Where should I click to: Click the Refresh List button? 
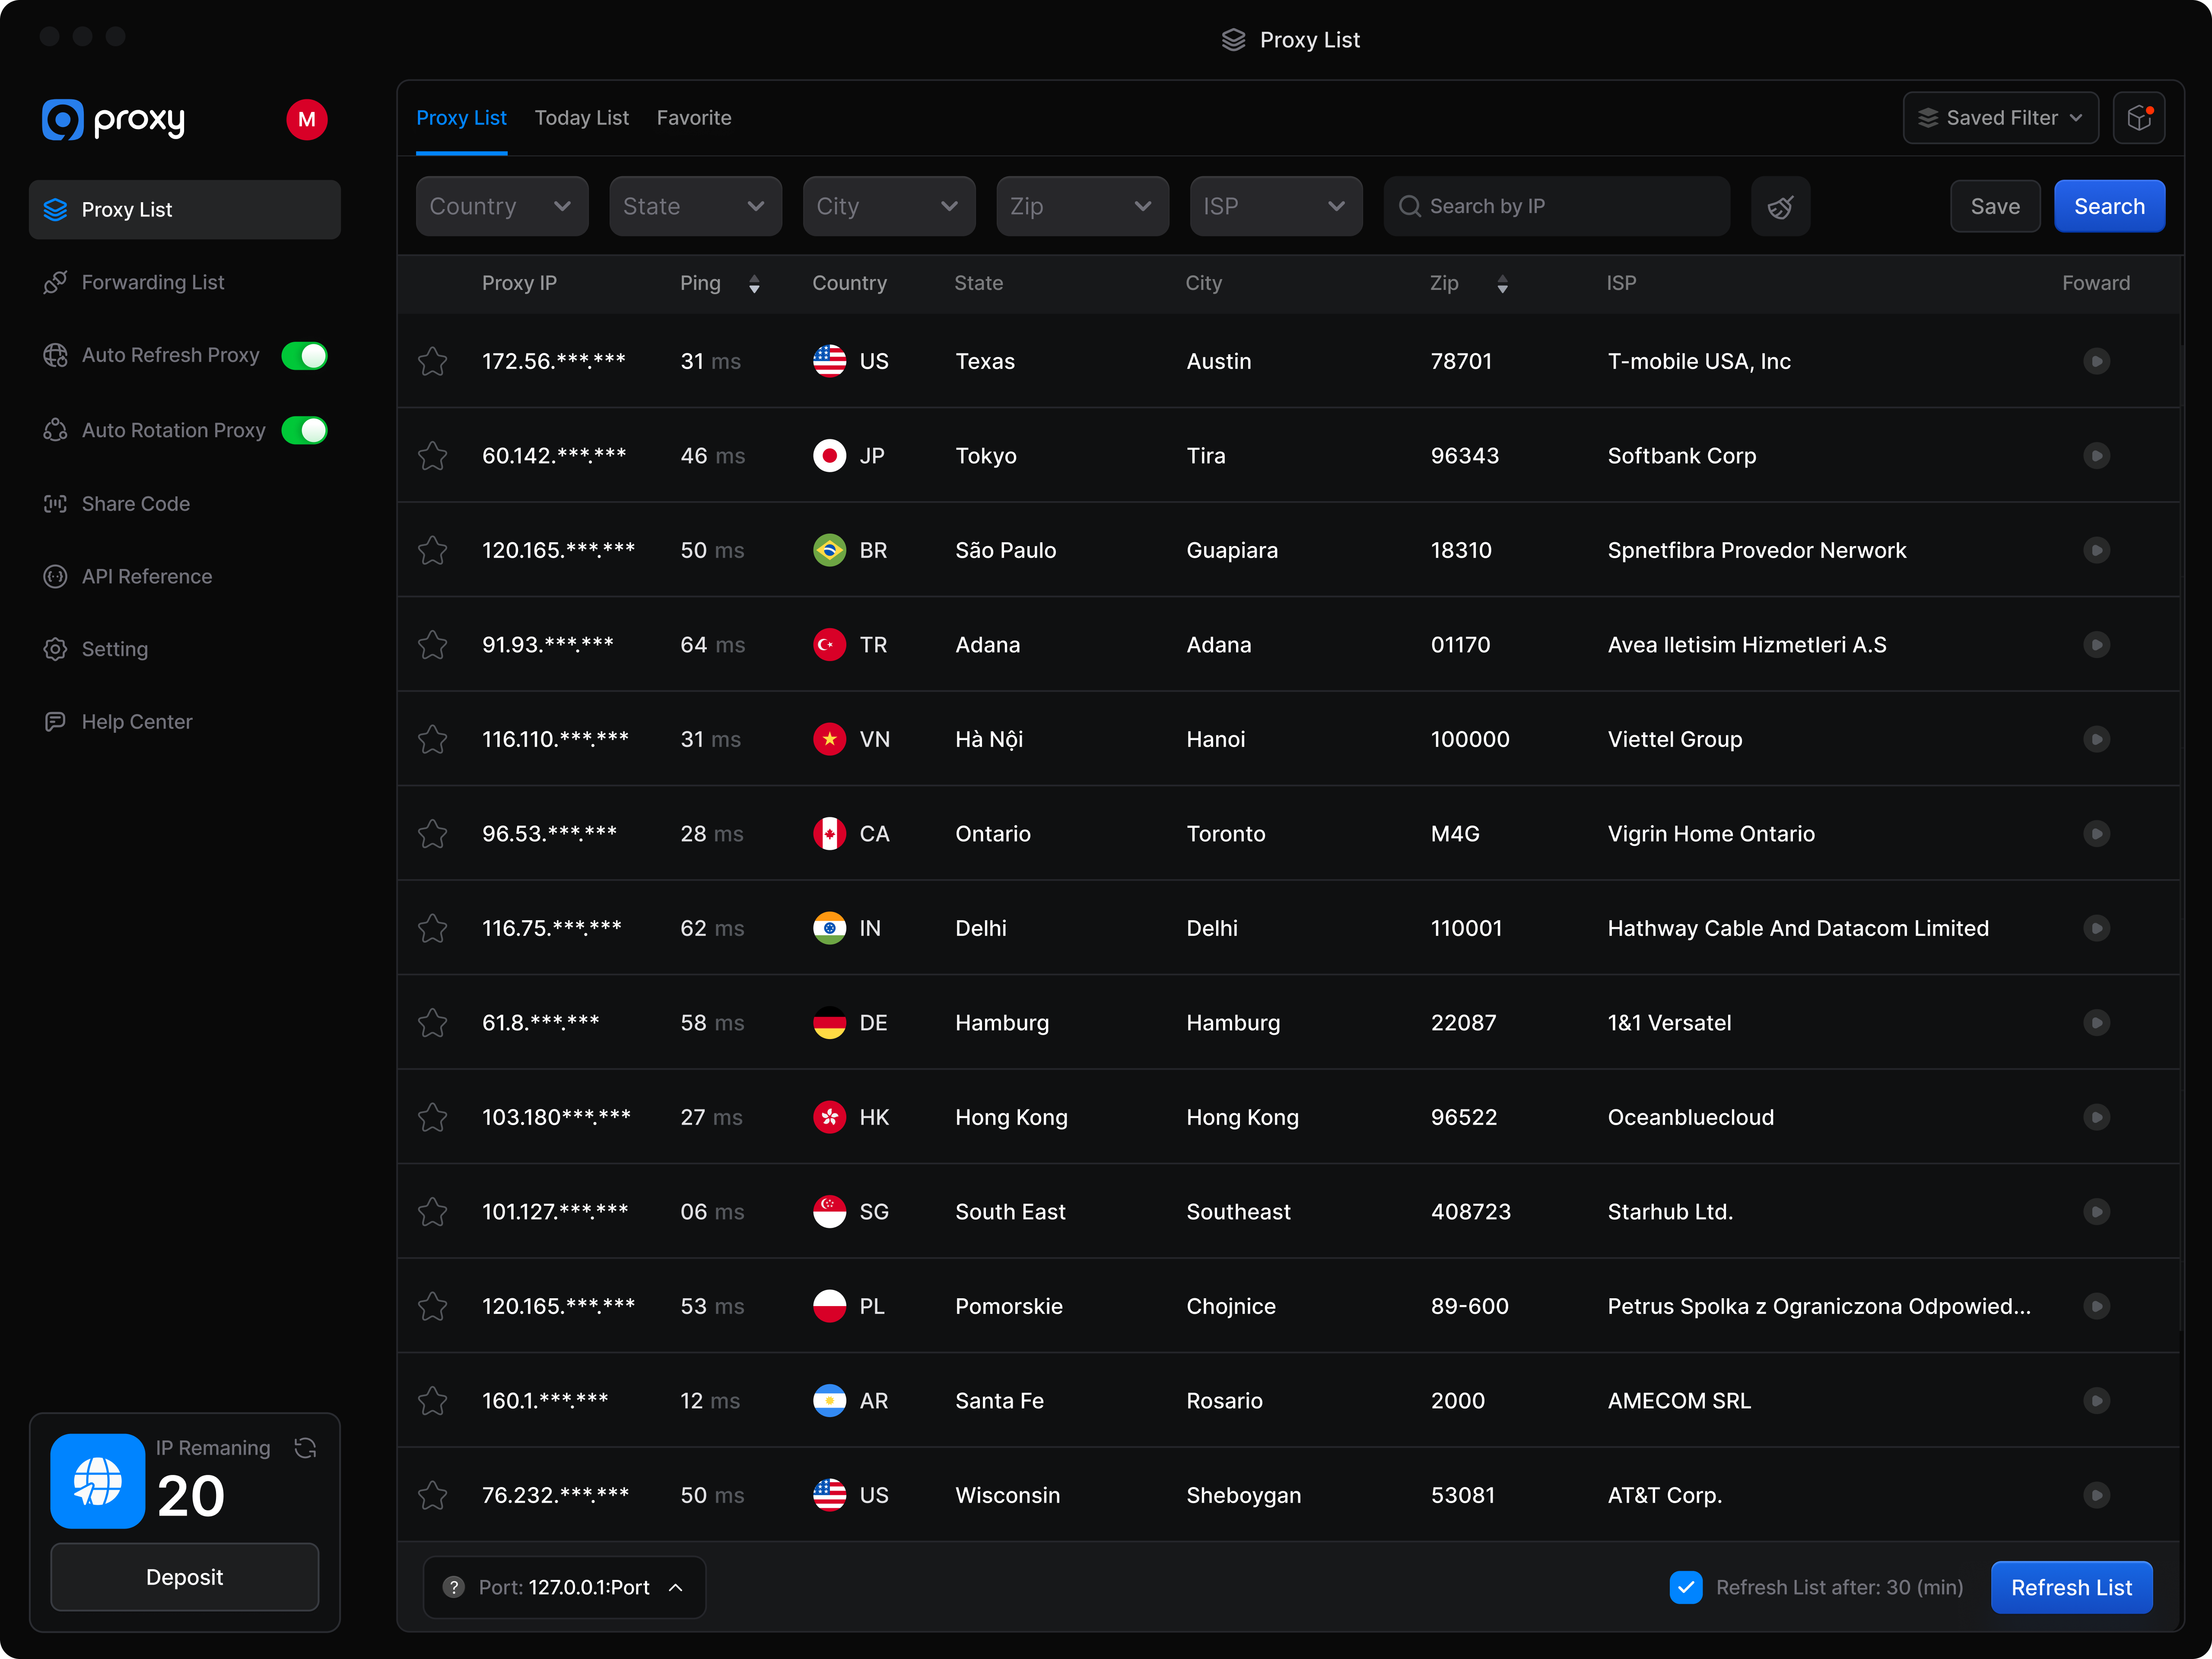tap(2072, 1587)
